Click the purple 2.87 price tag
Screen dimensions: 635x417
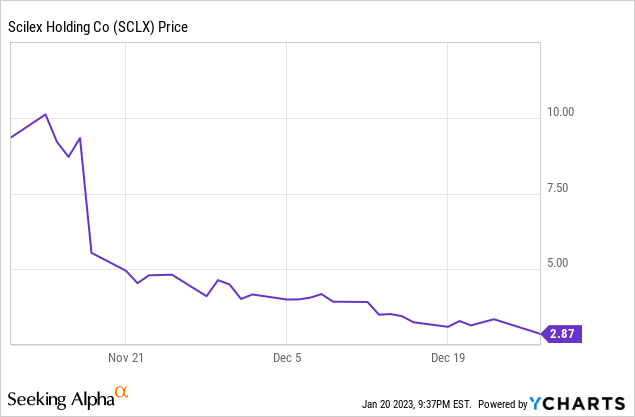pyautogui.click(x=560, y=335)
